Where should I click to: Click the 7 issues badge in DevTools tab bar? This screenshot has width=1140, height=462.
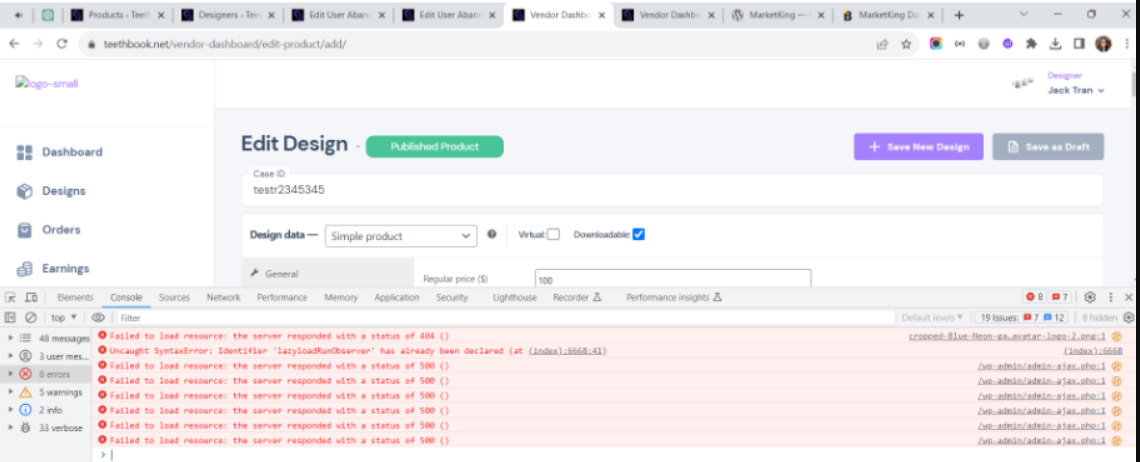tap(1059, 297)
